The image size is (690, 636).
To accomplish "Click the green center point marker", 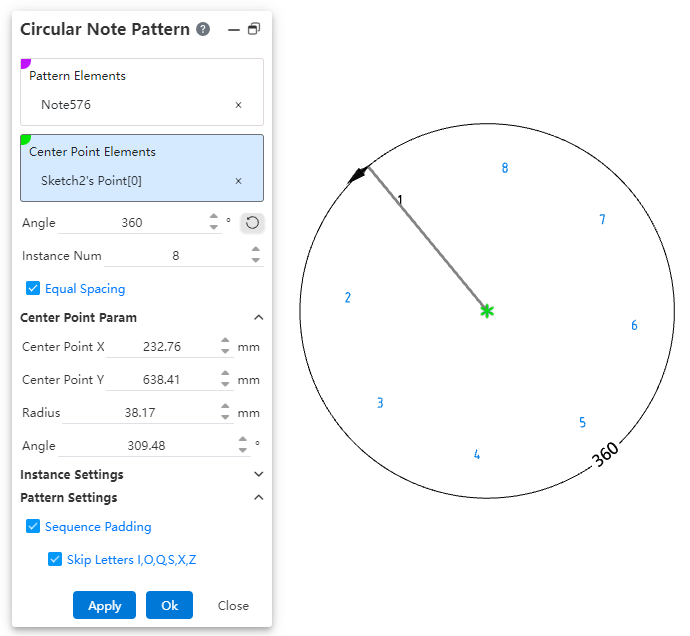I will point(486,311).
